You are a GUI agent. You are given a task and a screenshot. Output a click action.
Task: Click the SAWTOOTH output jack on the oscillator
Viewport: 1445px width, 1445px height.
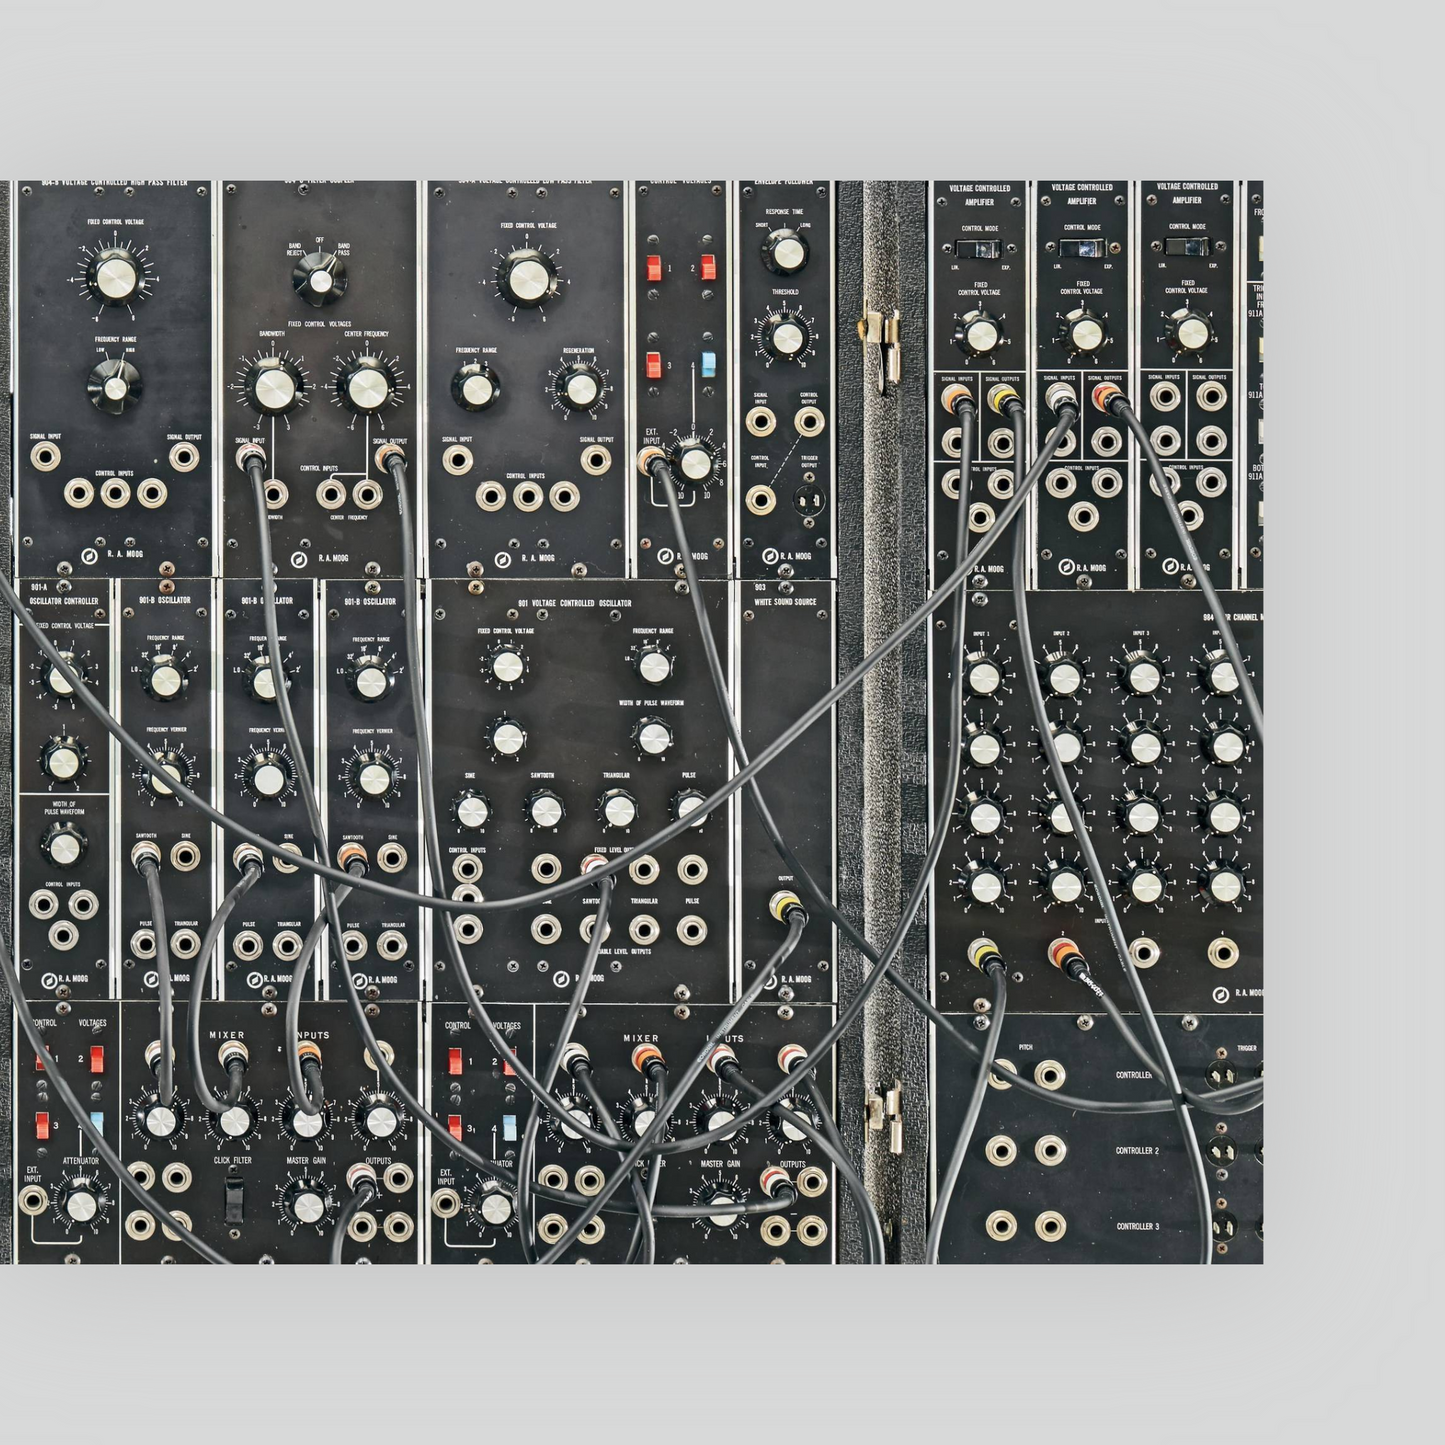pyautogui.click(x=592, y=868)
